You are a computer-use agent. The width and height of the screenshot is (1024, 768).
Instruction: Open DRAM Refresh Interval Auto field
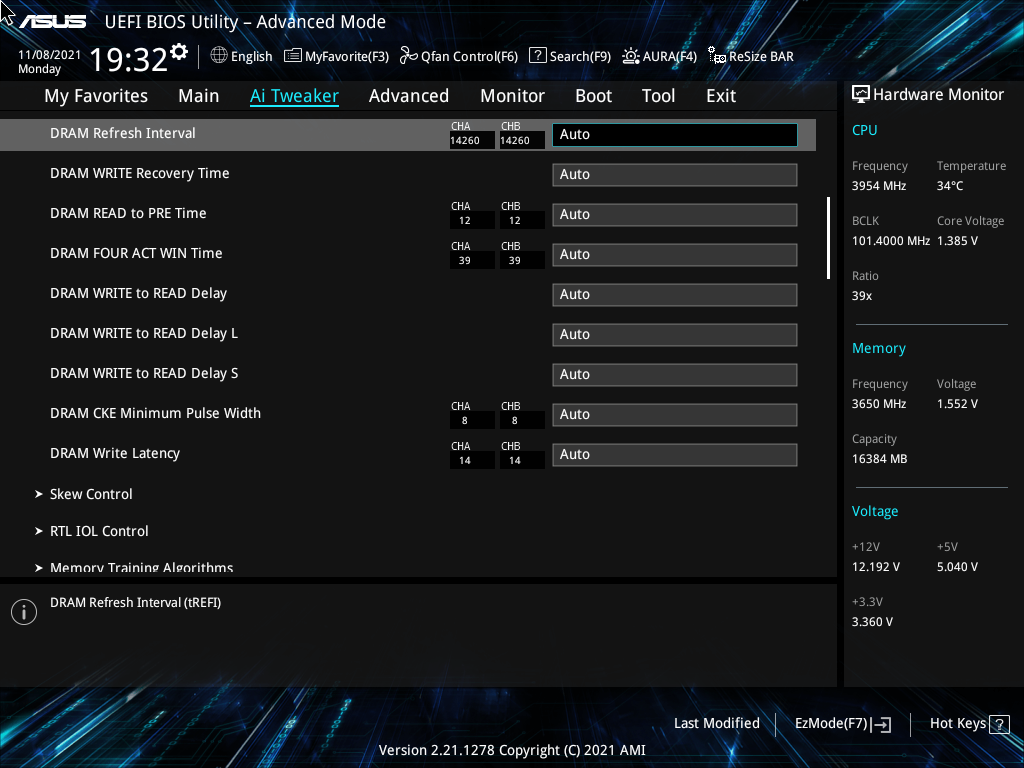675,135
